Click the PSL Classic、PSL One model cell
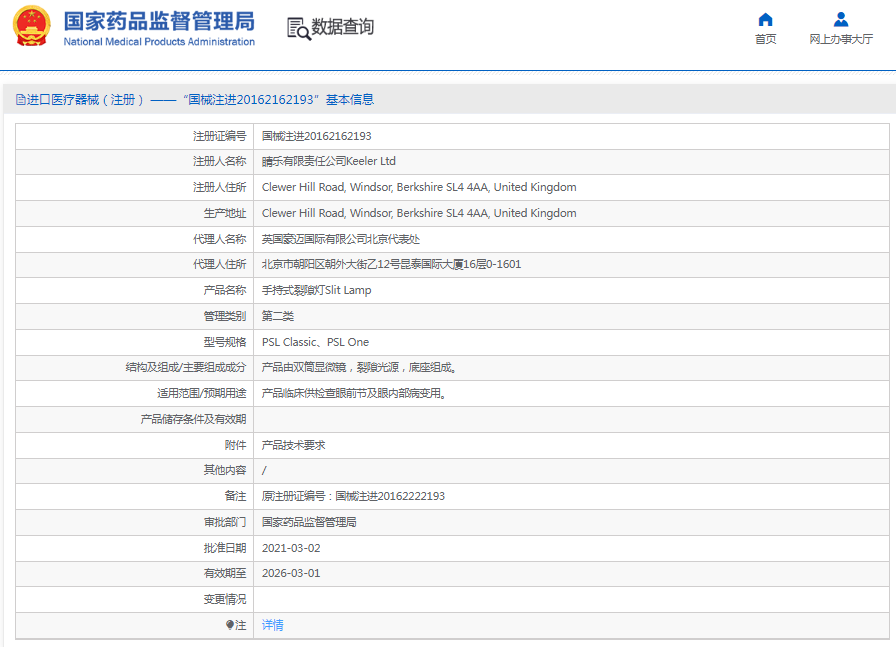 [x=315, y=342]
